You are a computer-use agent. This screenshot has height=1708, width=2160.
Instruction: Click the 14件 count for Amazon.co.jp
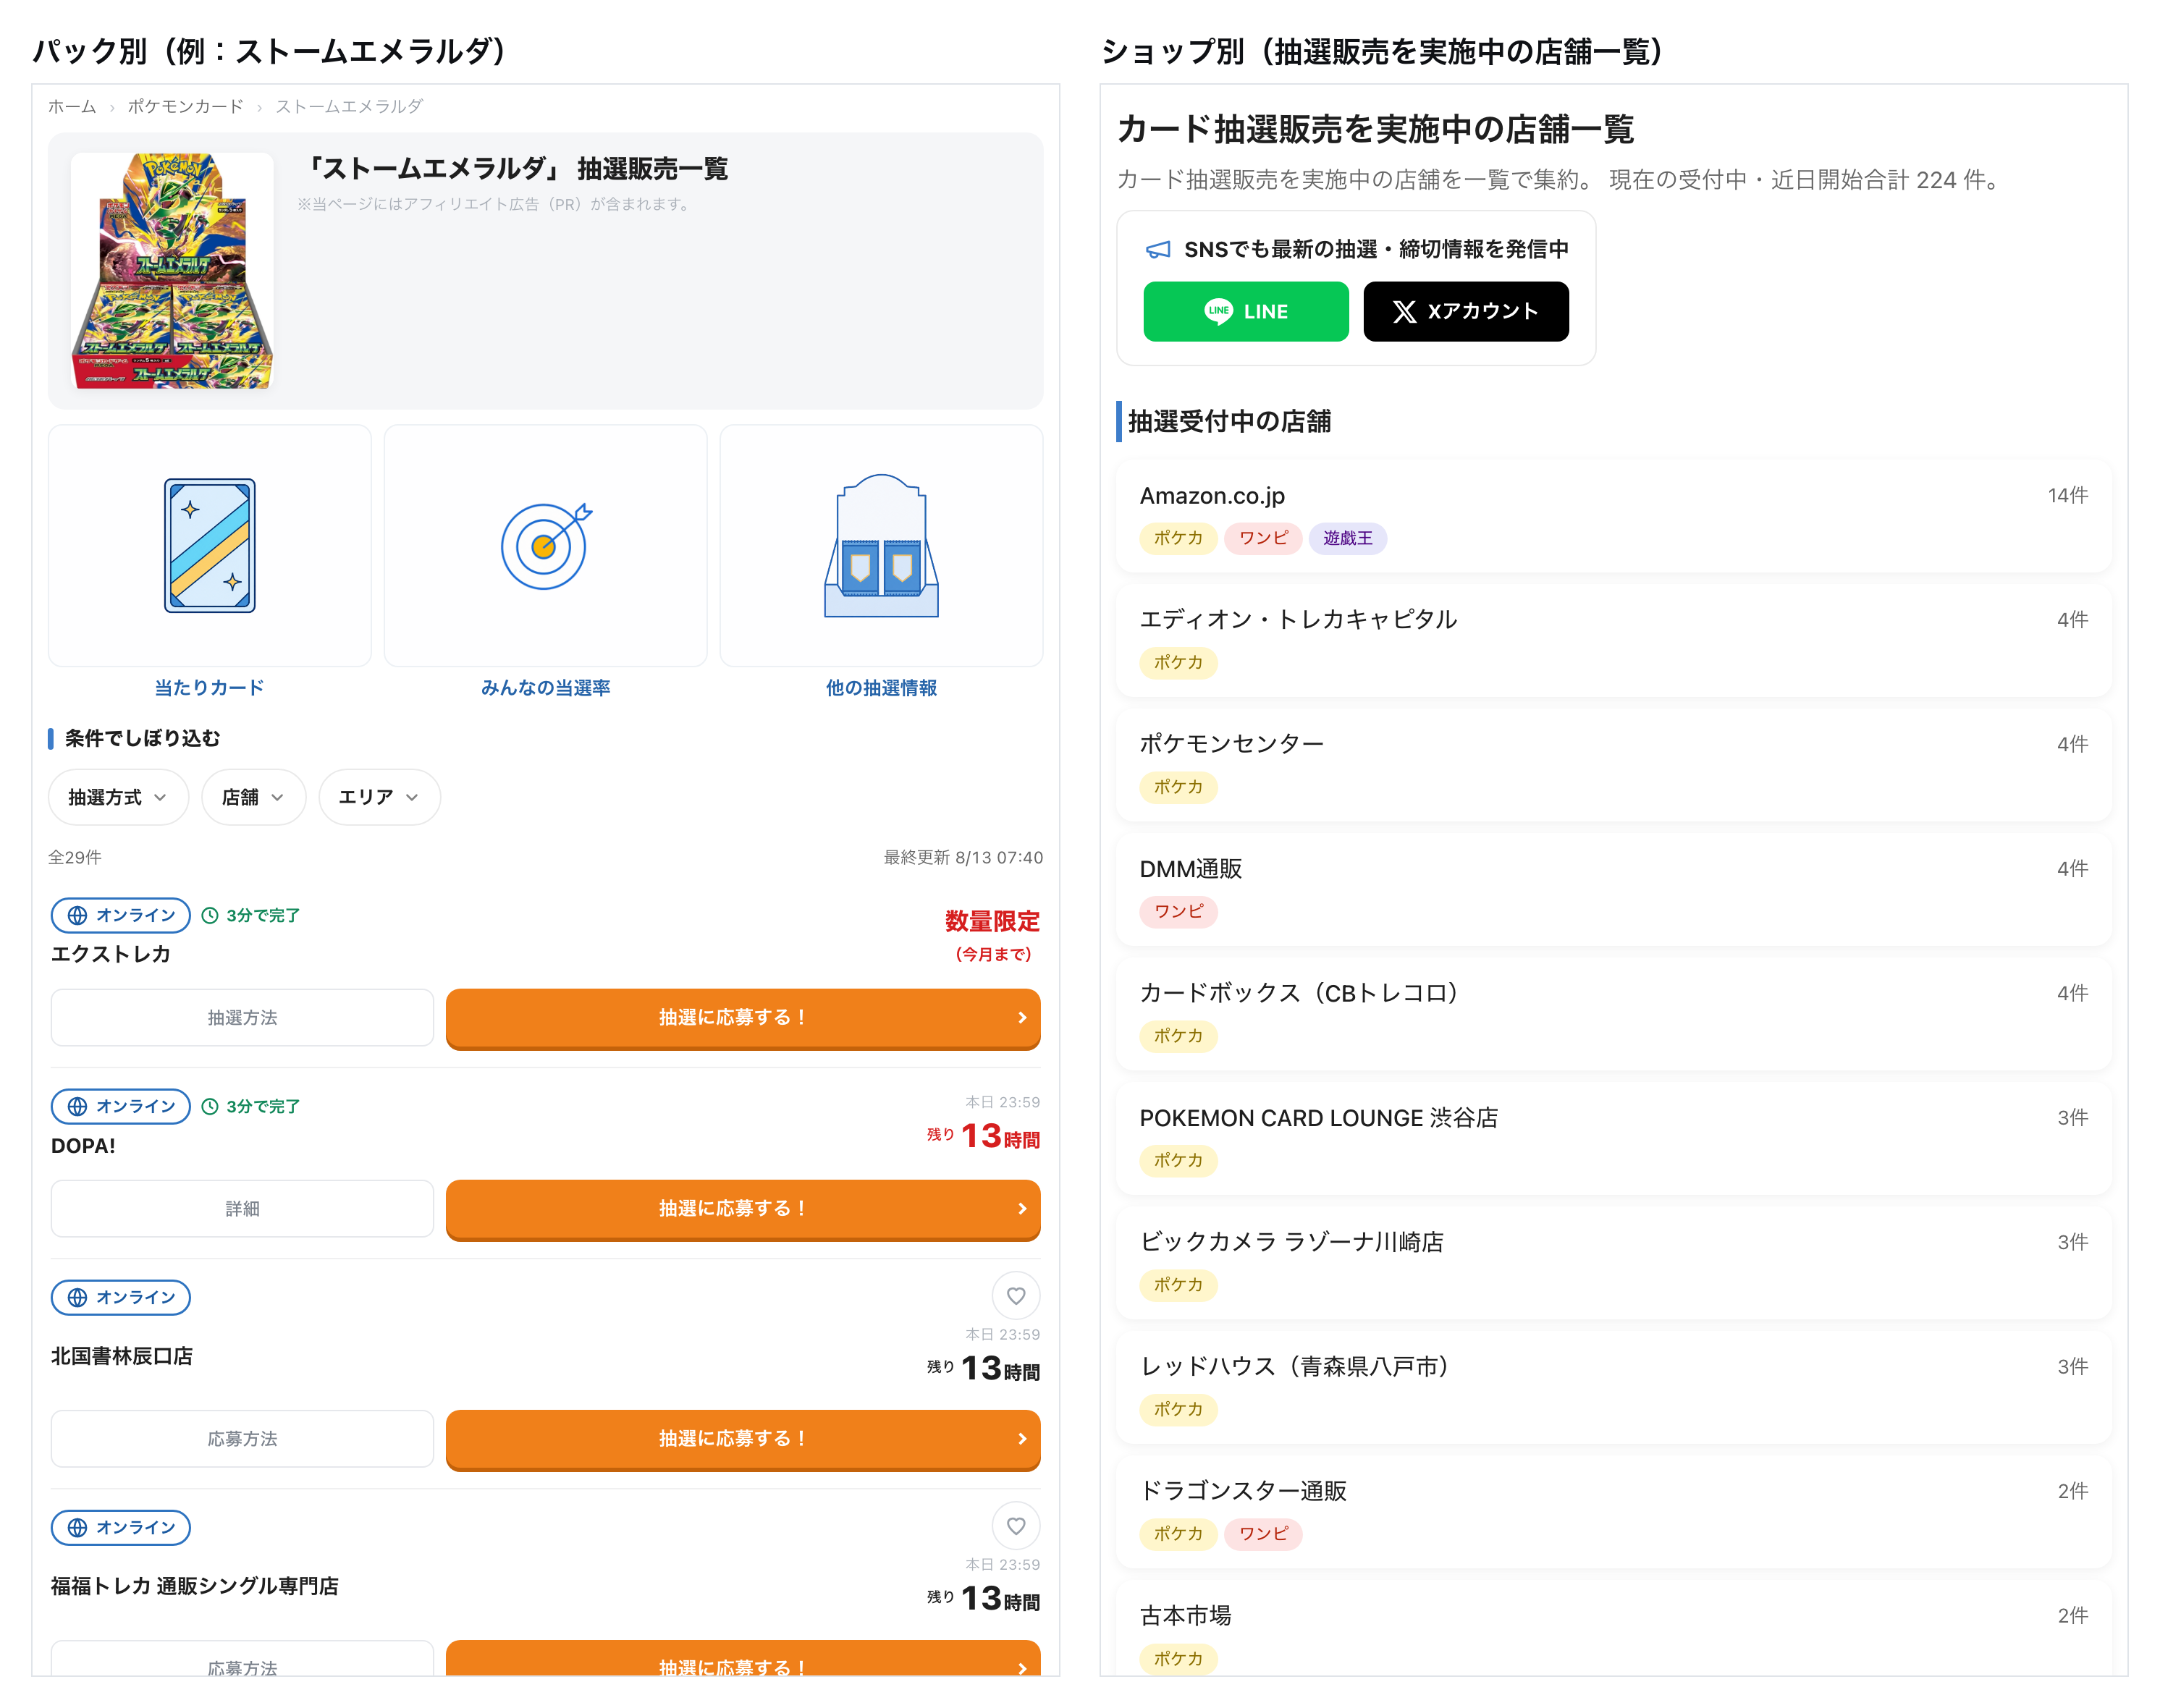pos(2067,495)
